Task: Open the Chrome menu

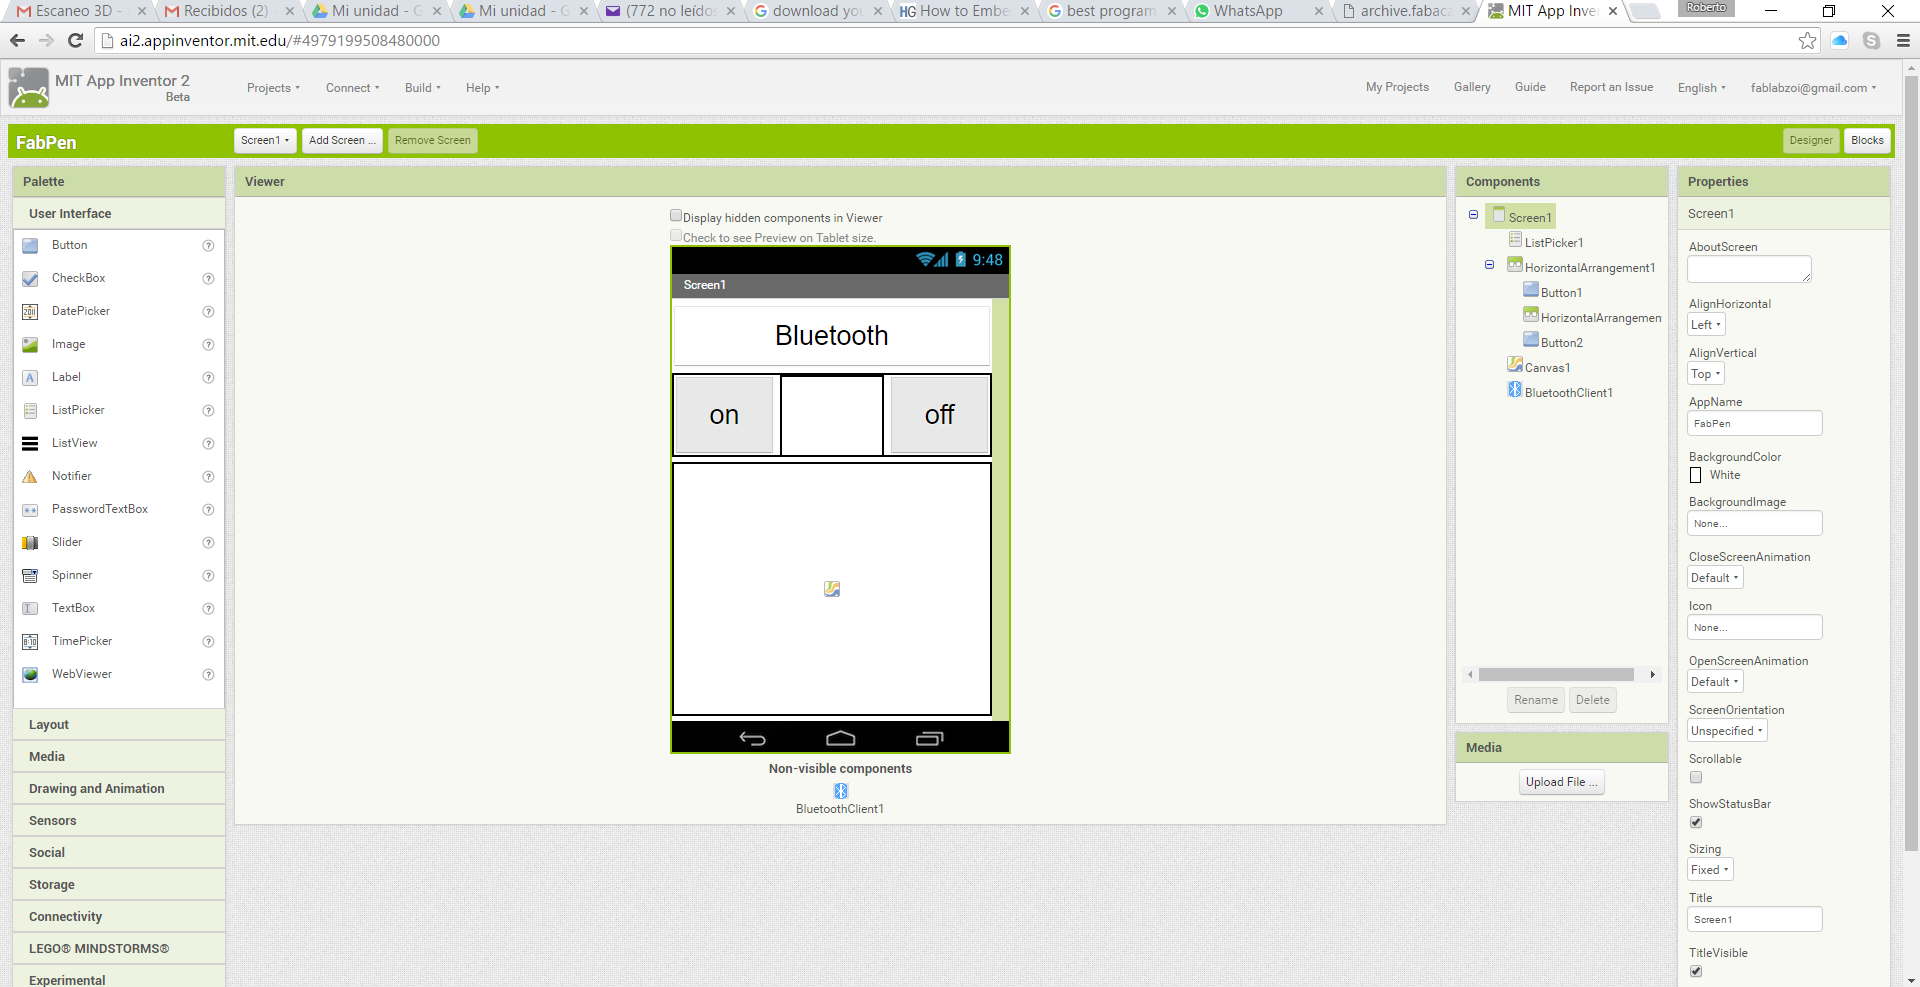Action: pos(1903,41)
